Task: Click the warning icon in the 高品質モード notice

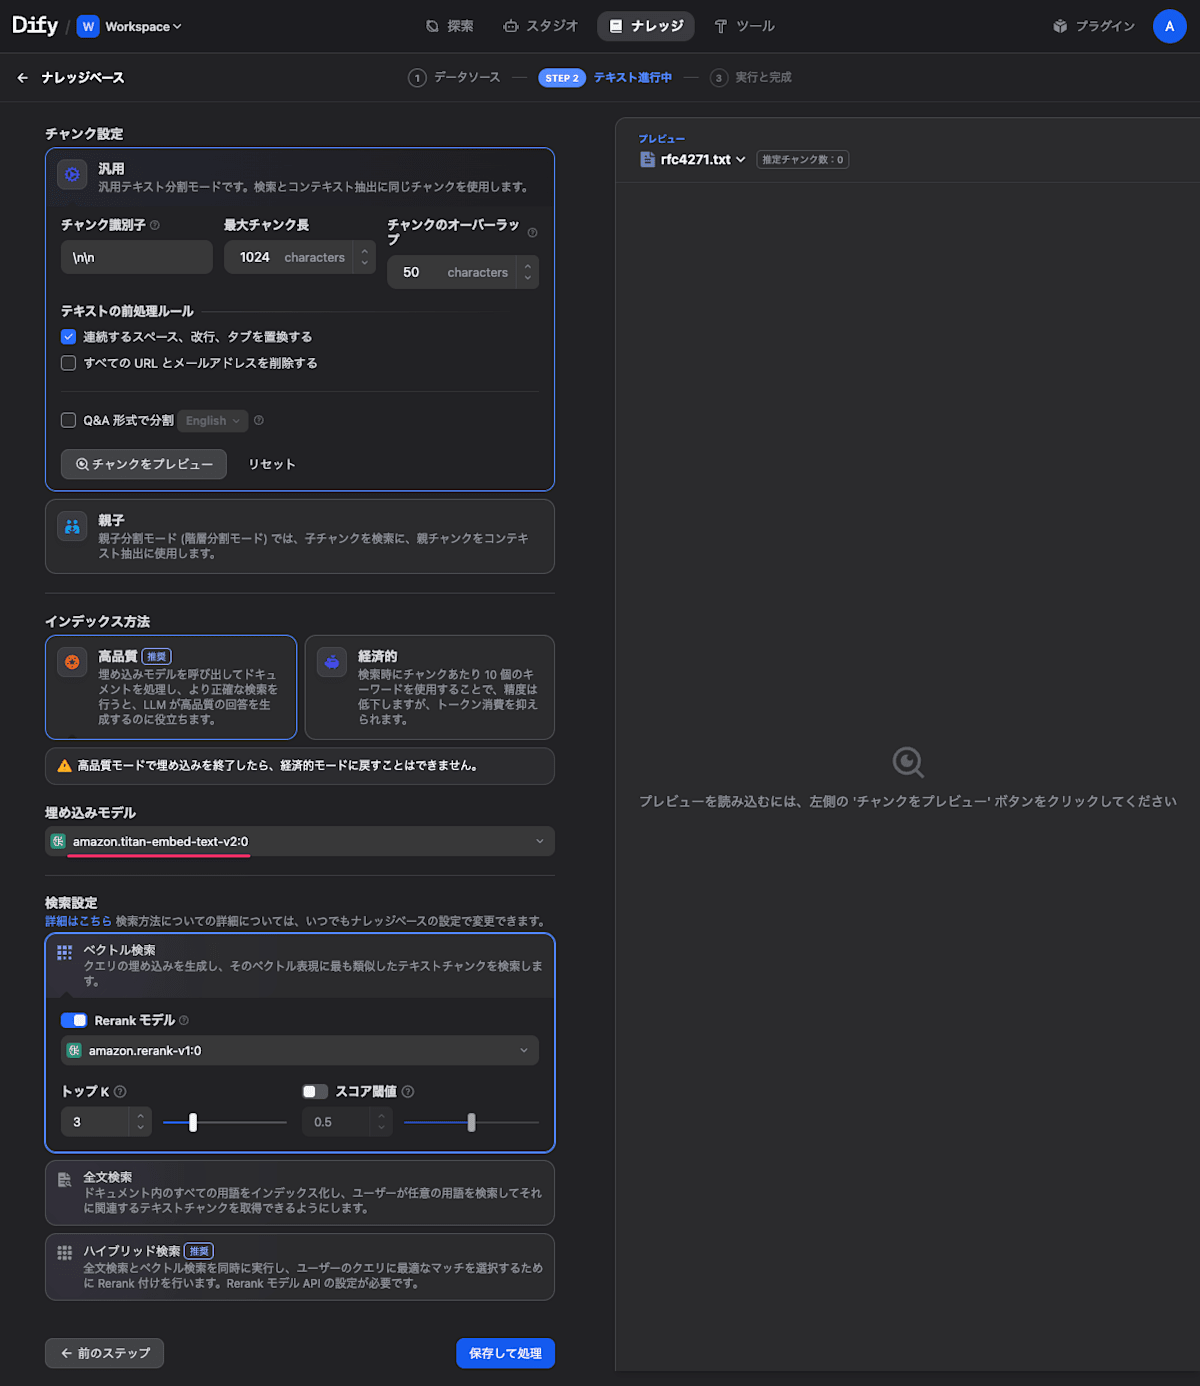Action: point(65,766)
